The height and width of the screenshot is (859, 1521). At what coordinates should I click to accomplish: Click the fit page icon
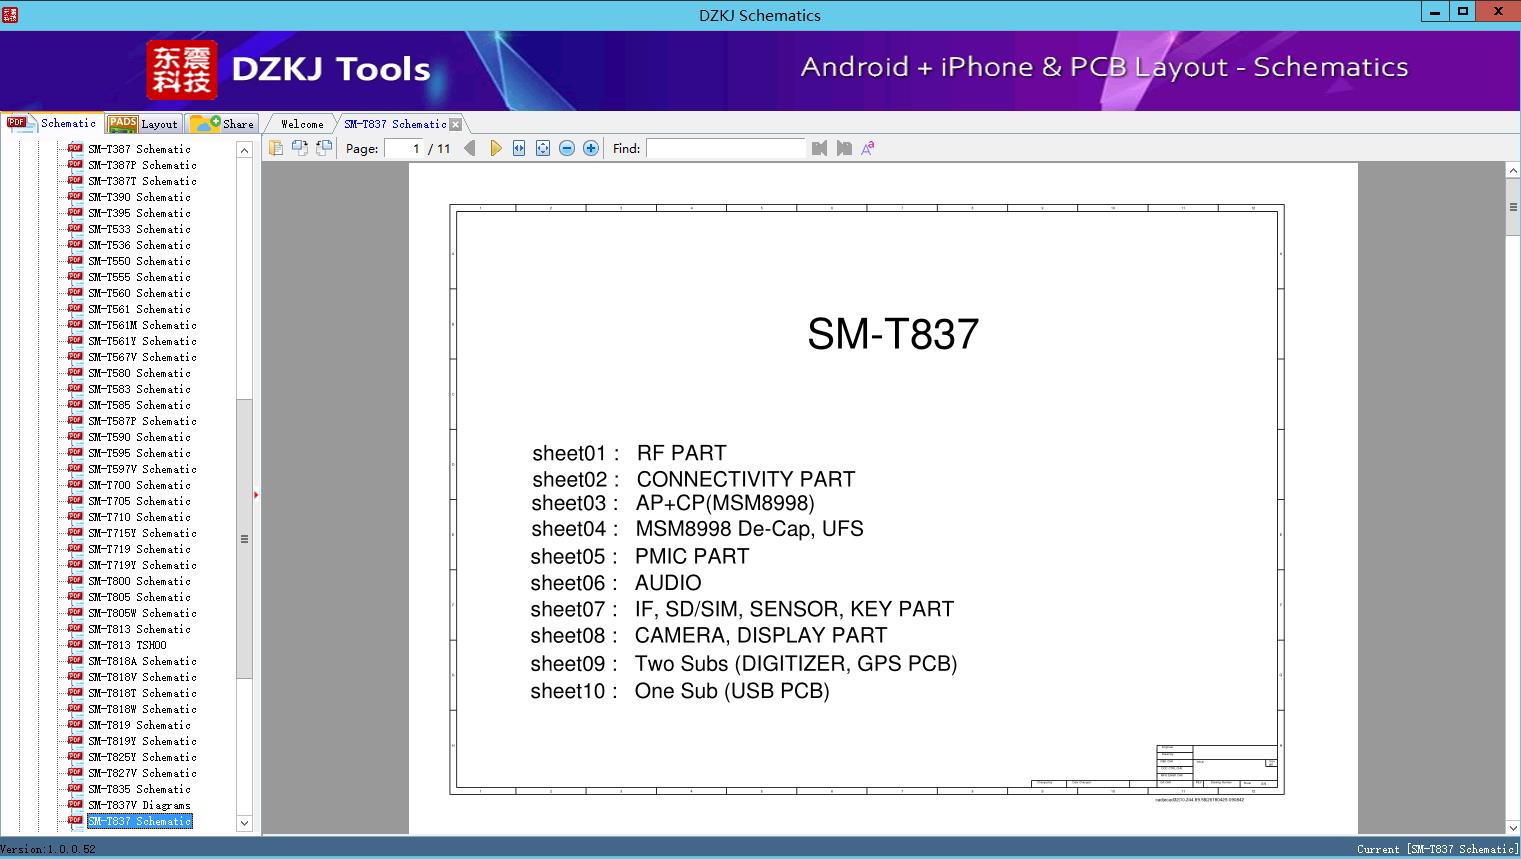(543, 148)
